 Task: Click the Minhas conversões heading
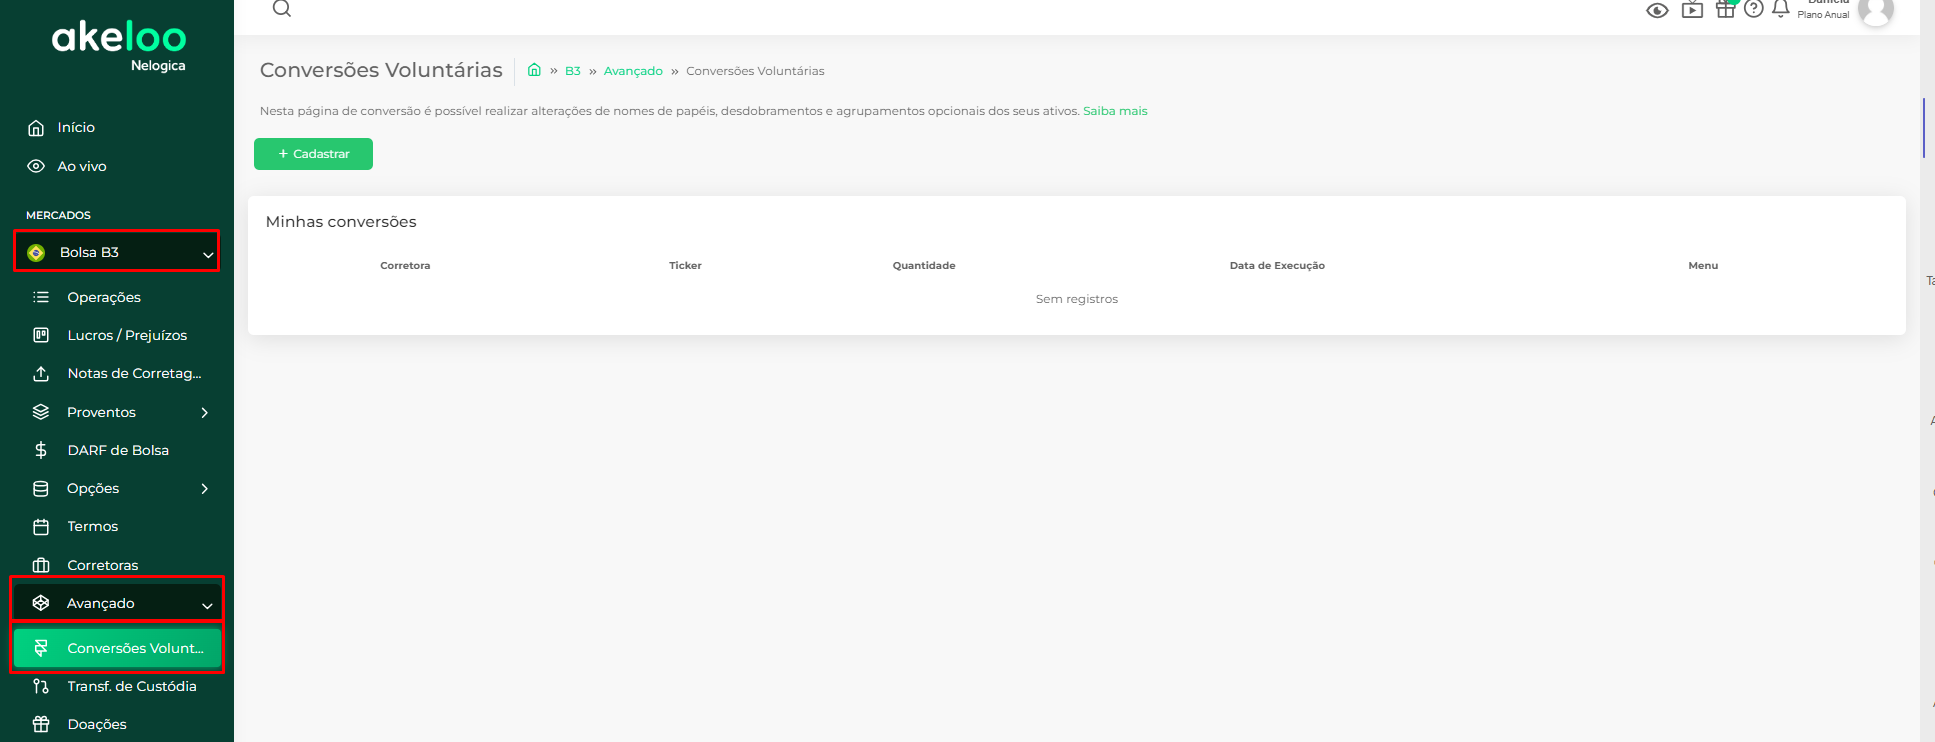pyautogui.click(x=341, y=222)
